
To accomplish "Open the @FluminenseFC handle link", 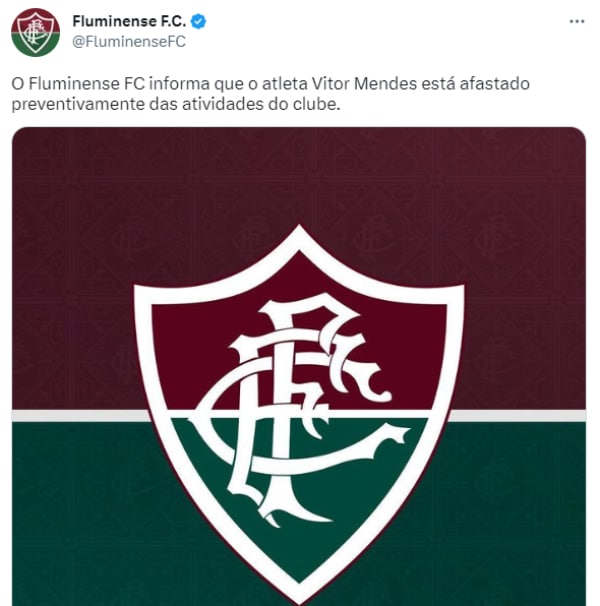I will click(129, 41).
